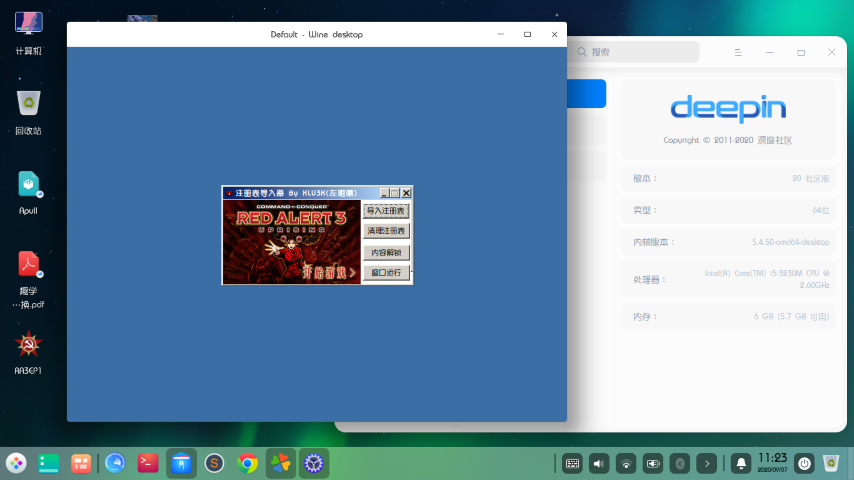This screenshot has height=480, width=854.
Task: Click the memory 6 GB value
Action: point(791,317)
